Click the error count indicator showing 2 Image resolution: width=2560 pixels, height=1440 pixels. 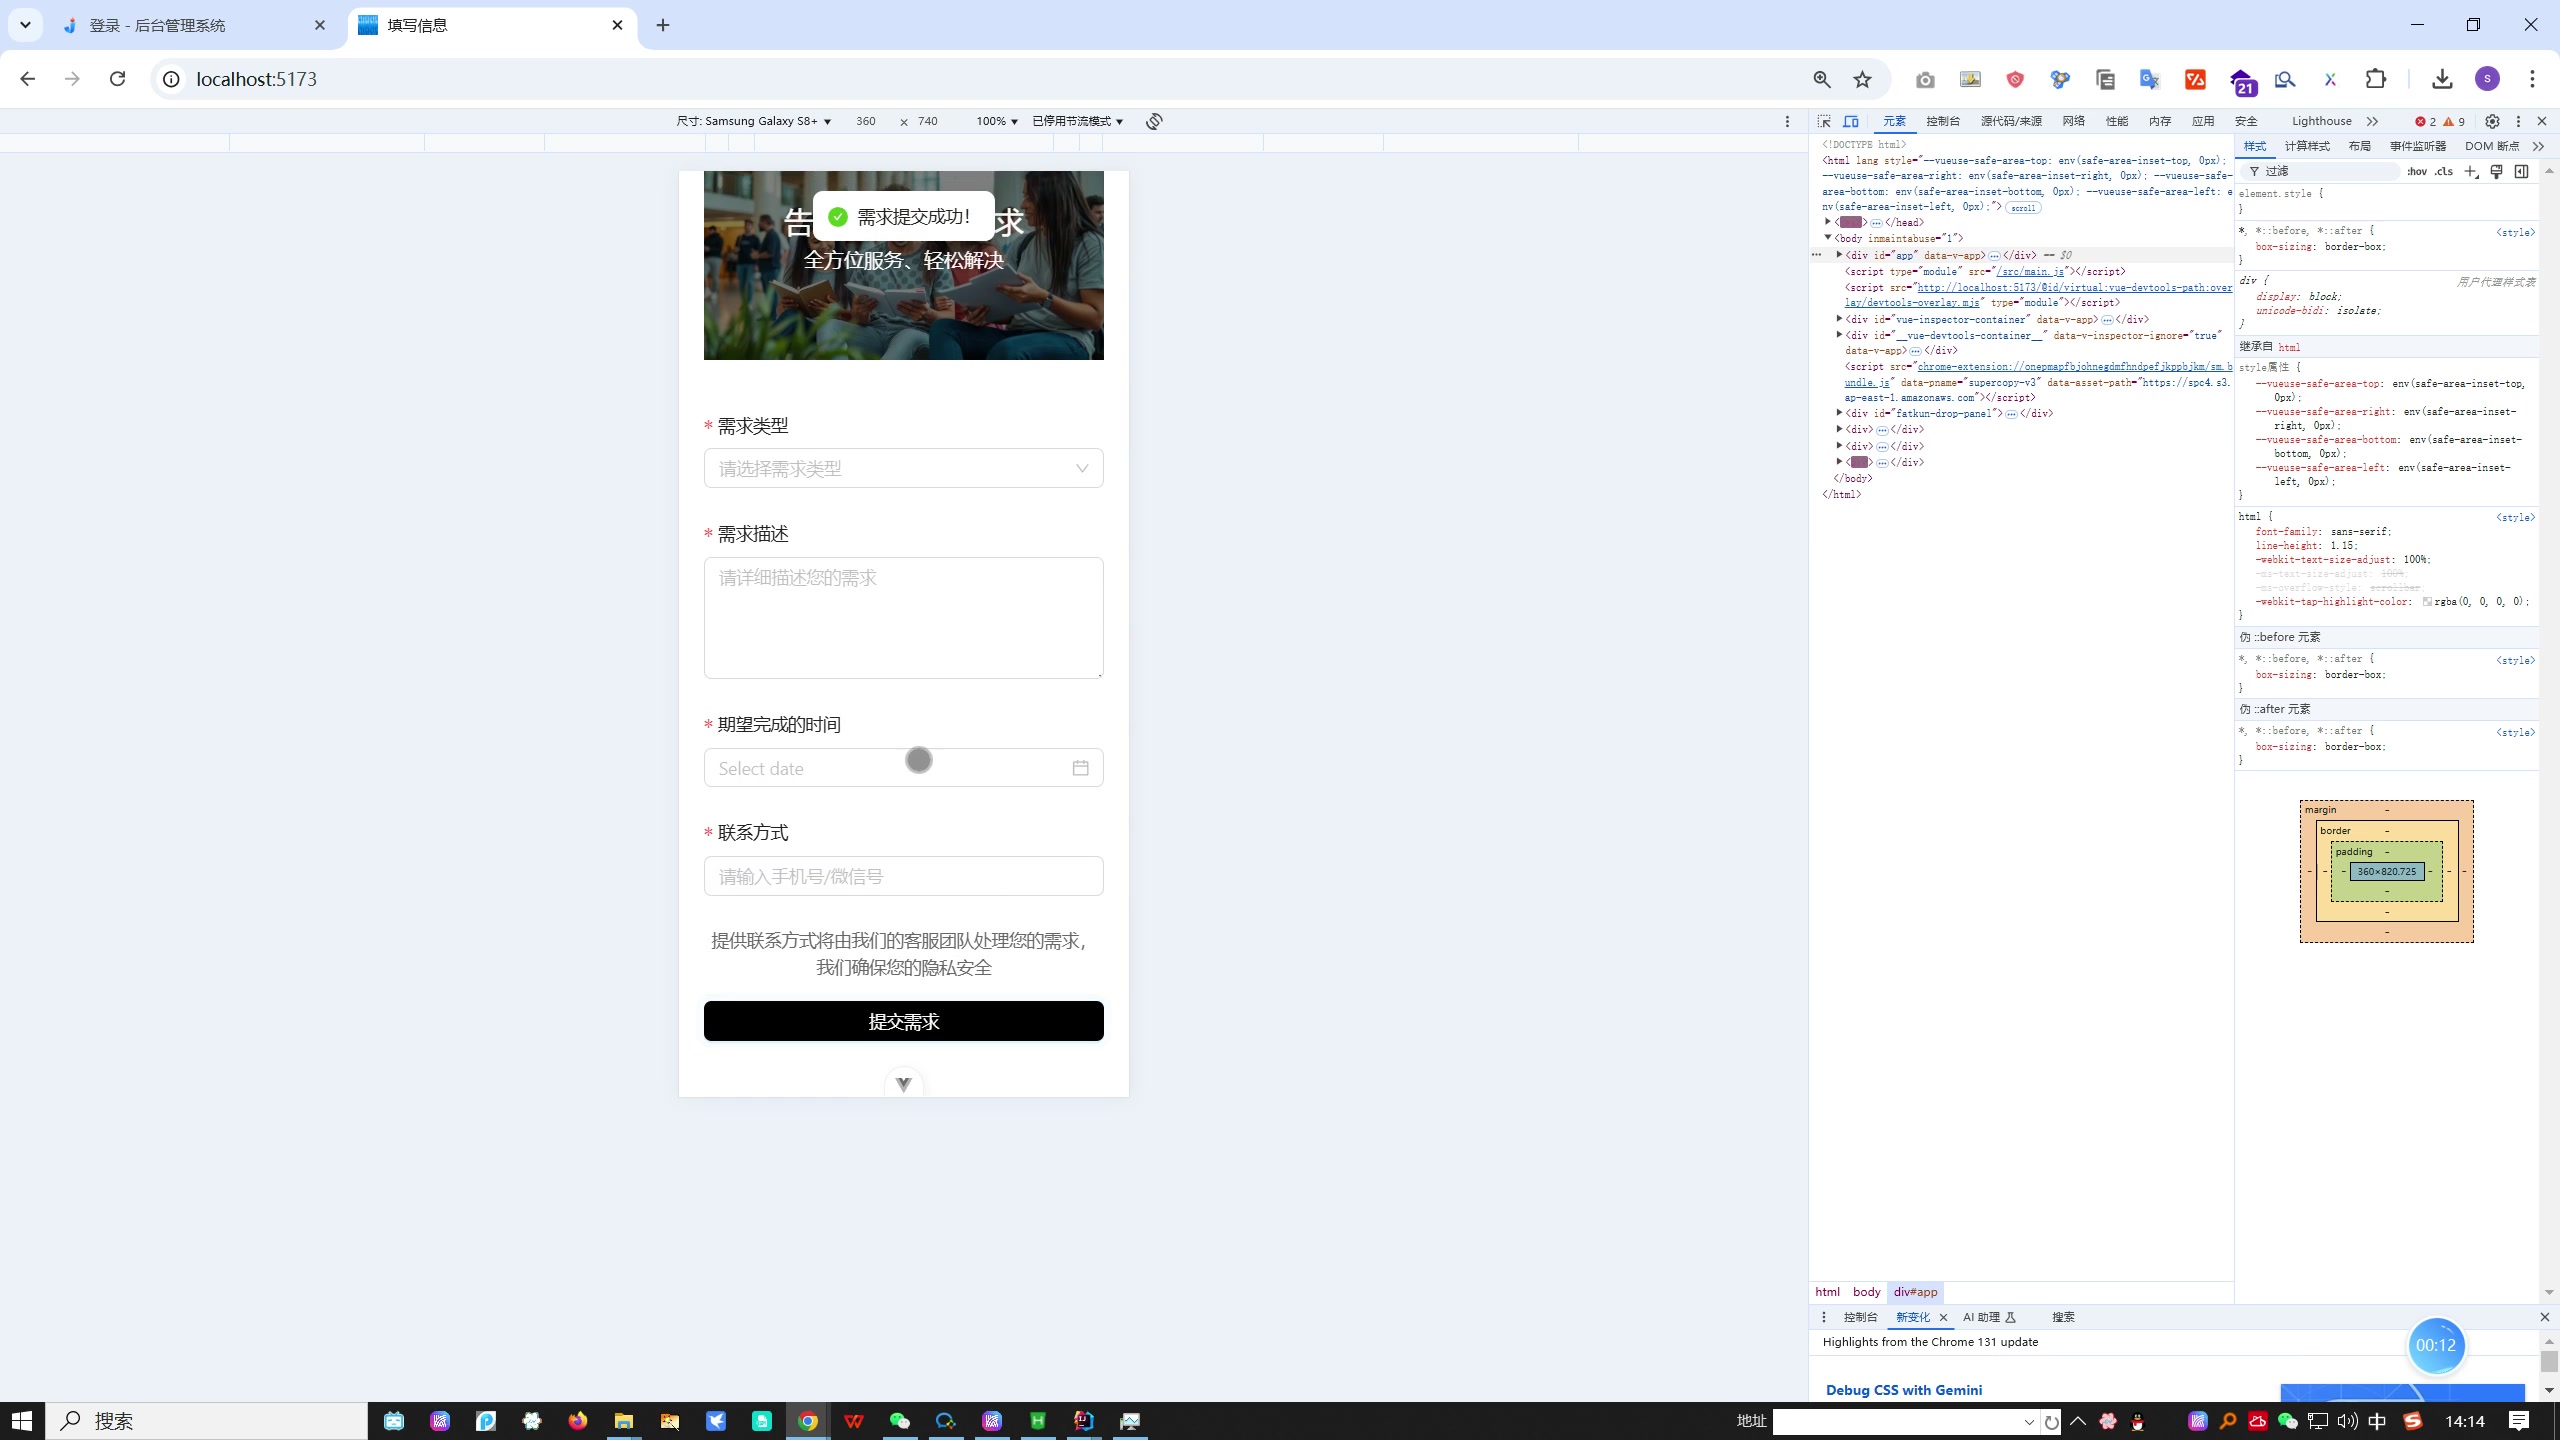click(x=2425, y=121)
